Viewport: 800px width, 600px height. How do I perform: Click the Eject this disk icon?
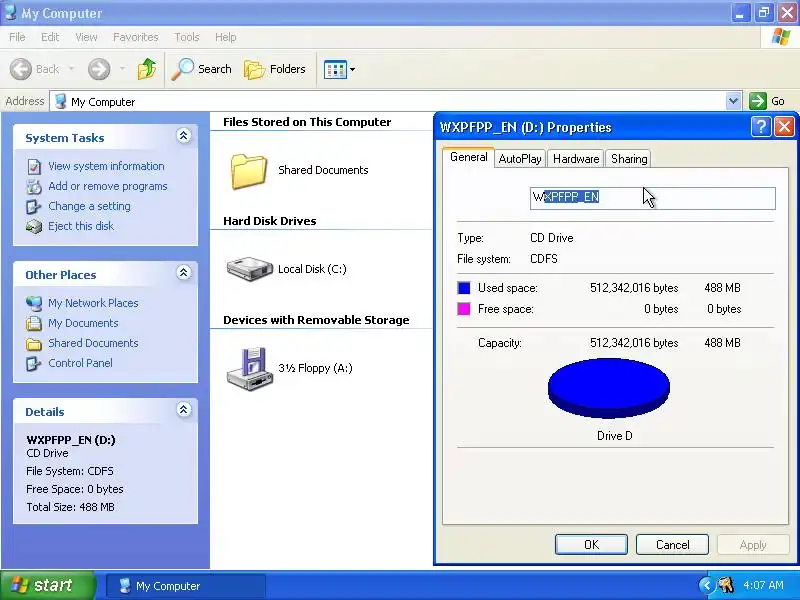pyautogui.click(x=34, y=227)
